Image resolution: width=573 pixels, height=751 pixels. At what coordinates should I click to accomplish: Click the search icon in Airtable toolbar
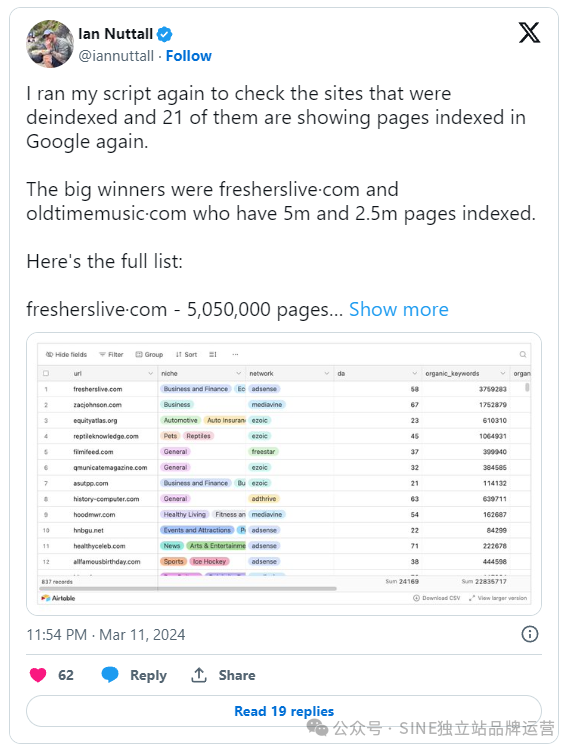(x=523, y=354)
